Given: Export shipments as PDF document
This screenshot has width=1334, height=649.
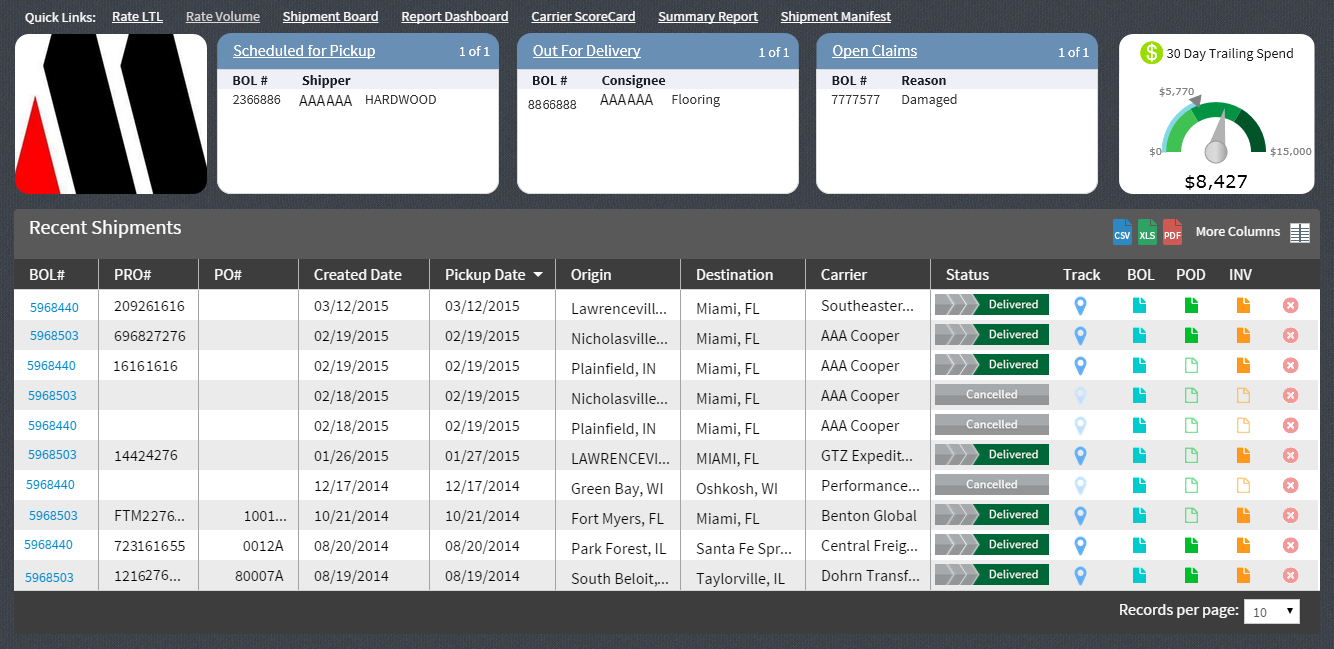Looking at the screenshot, I should click(1172, 232).
